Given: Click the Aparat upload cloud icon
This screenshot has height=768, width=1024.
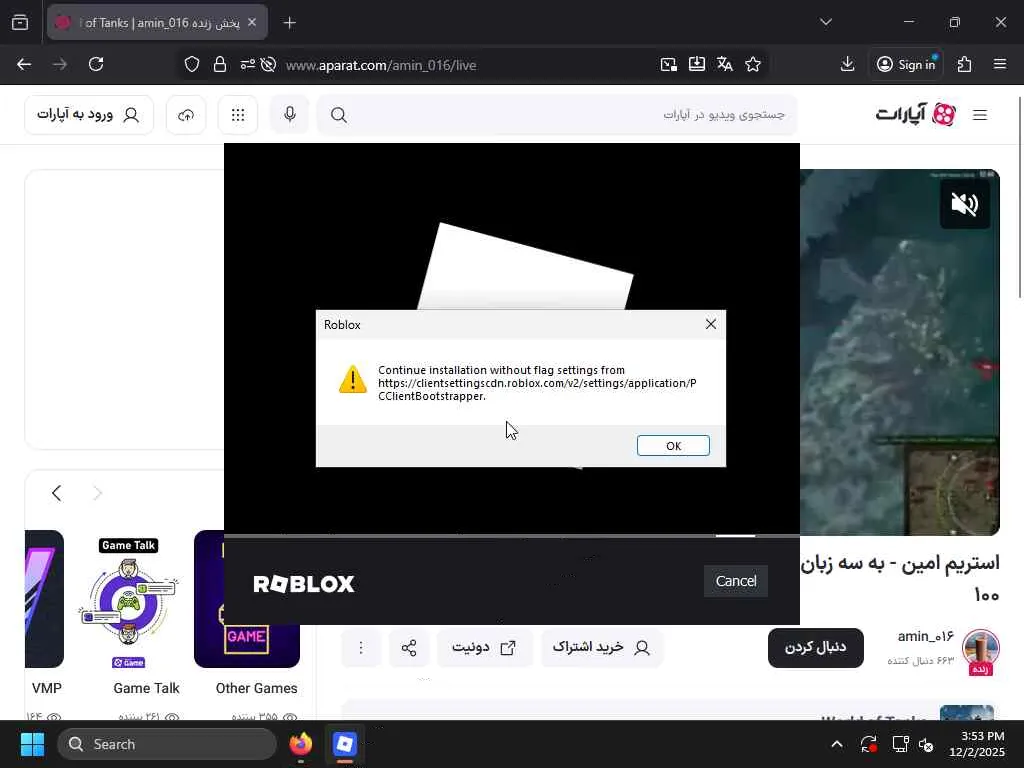Looking at the screenshot, I should [x=186, y=115].
